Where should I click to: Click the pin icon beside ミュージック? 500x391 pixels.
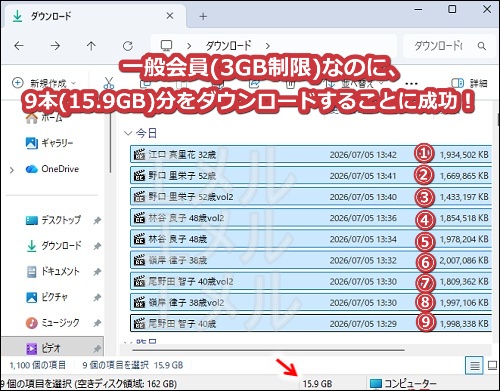[97, 323]
